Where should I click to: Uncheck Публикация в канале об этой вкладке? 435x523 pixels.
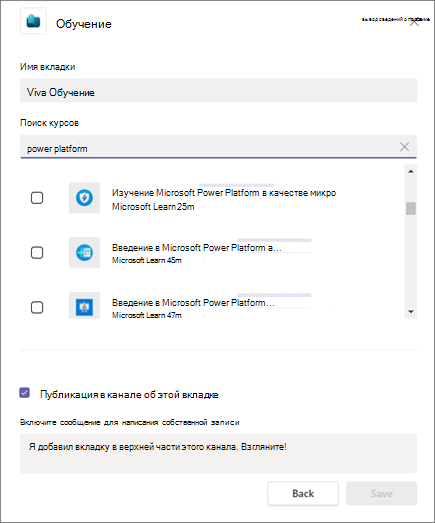click(x=25, y=393)
